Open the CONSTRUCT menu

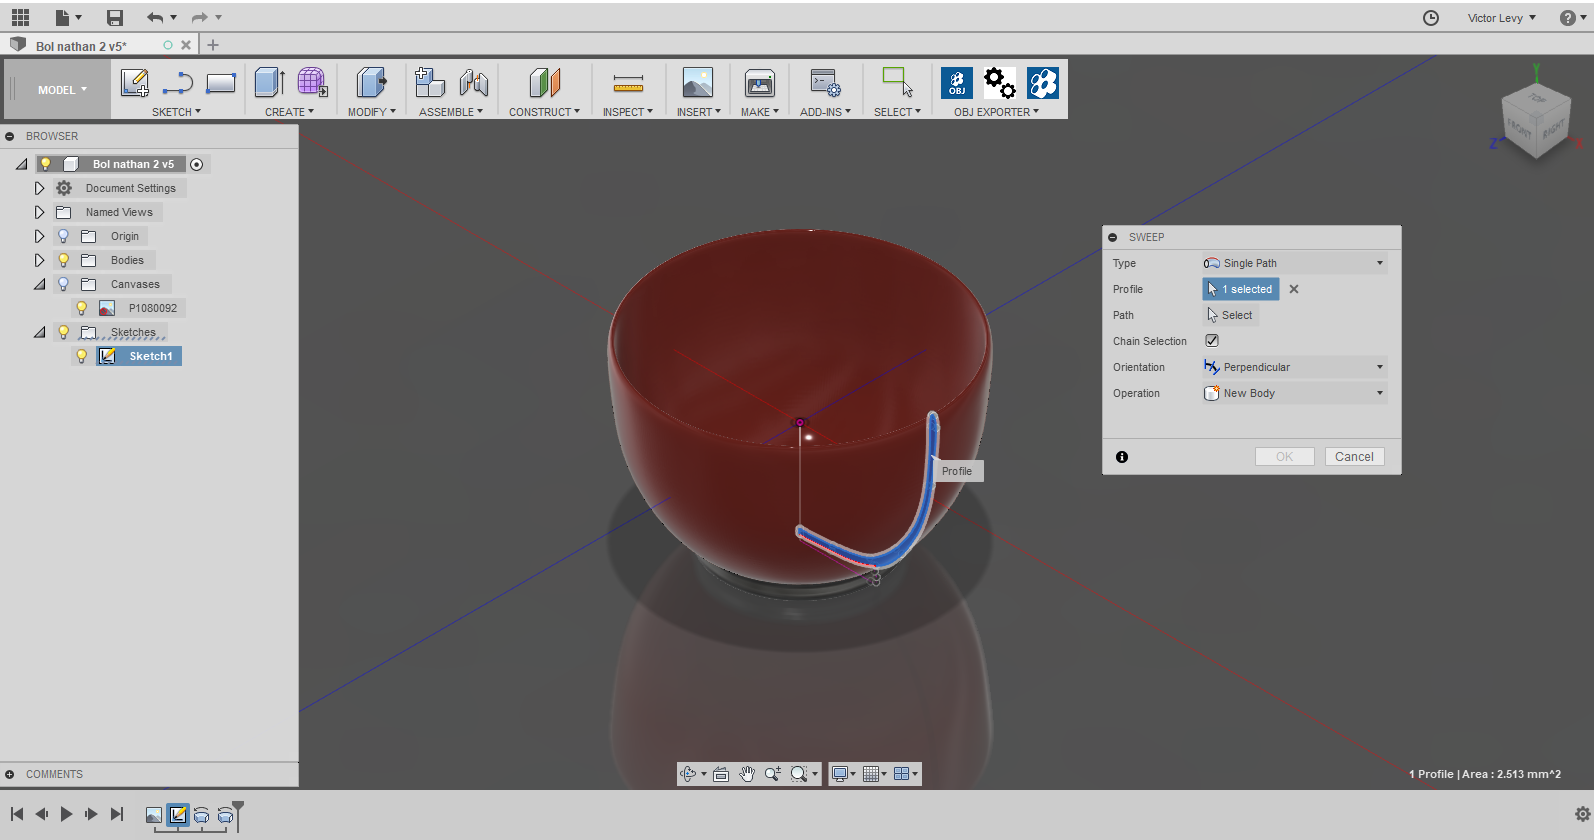(x=543, y=112)
